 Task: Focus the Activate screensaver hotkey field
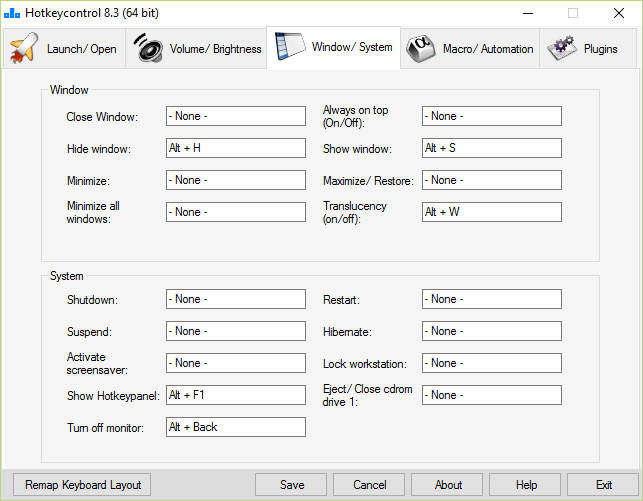[236, 363]
